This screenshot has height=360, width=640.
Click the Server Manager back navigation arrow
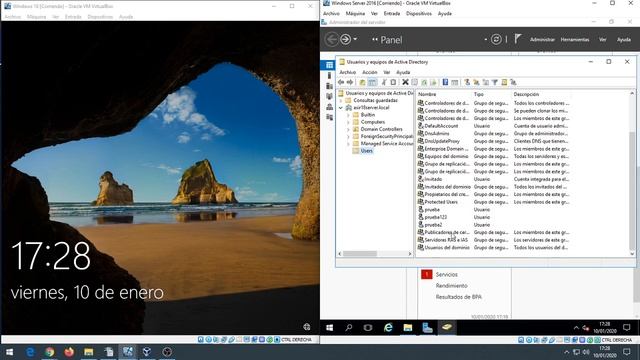click(x=331, y=39)
